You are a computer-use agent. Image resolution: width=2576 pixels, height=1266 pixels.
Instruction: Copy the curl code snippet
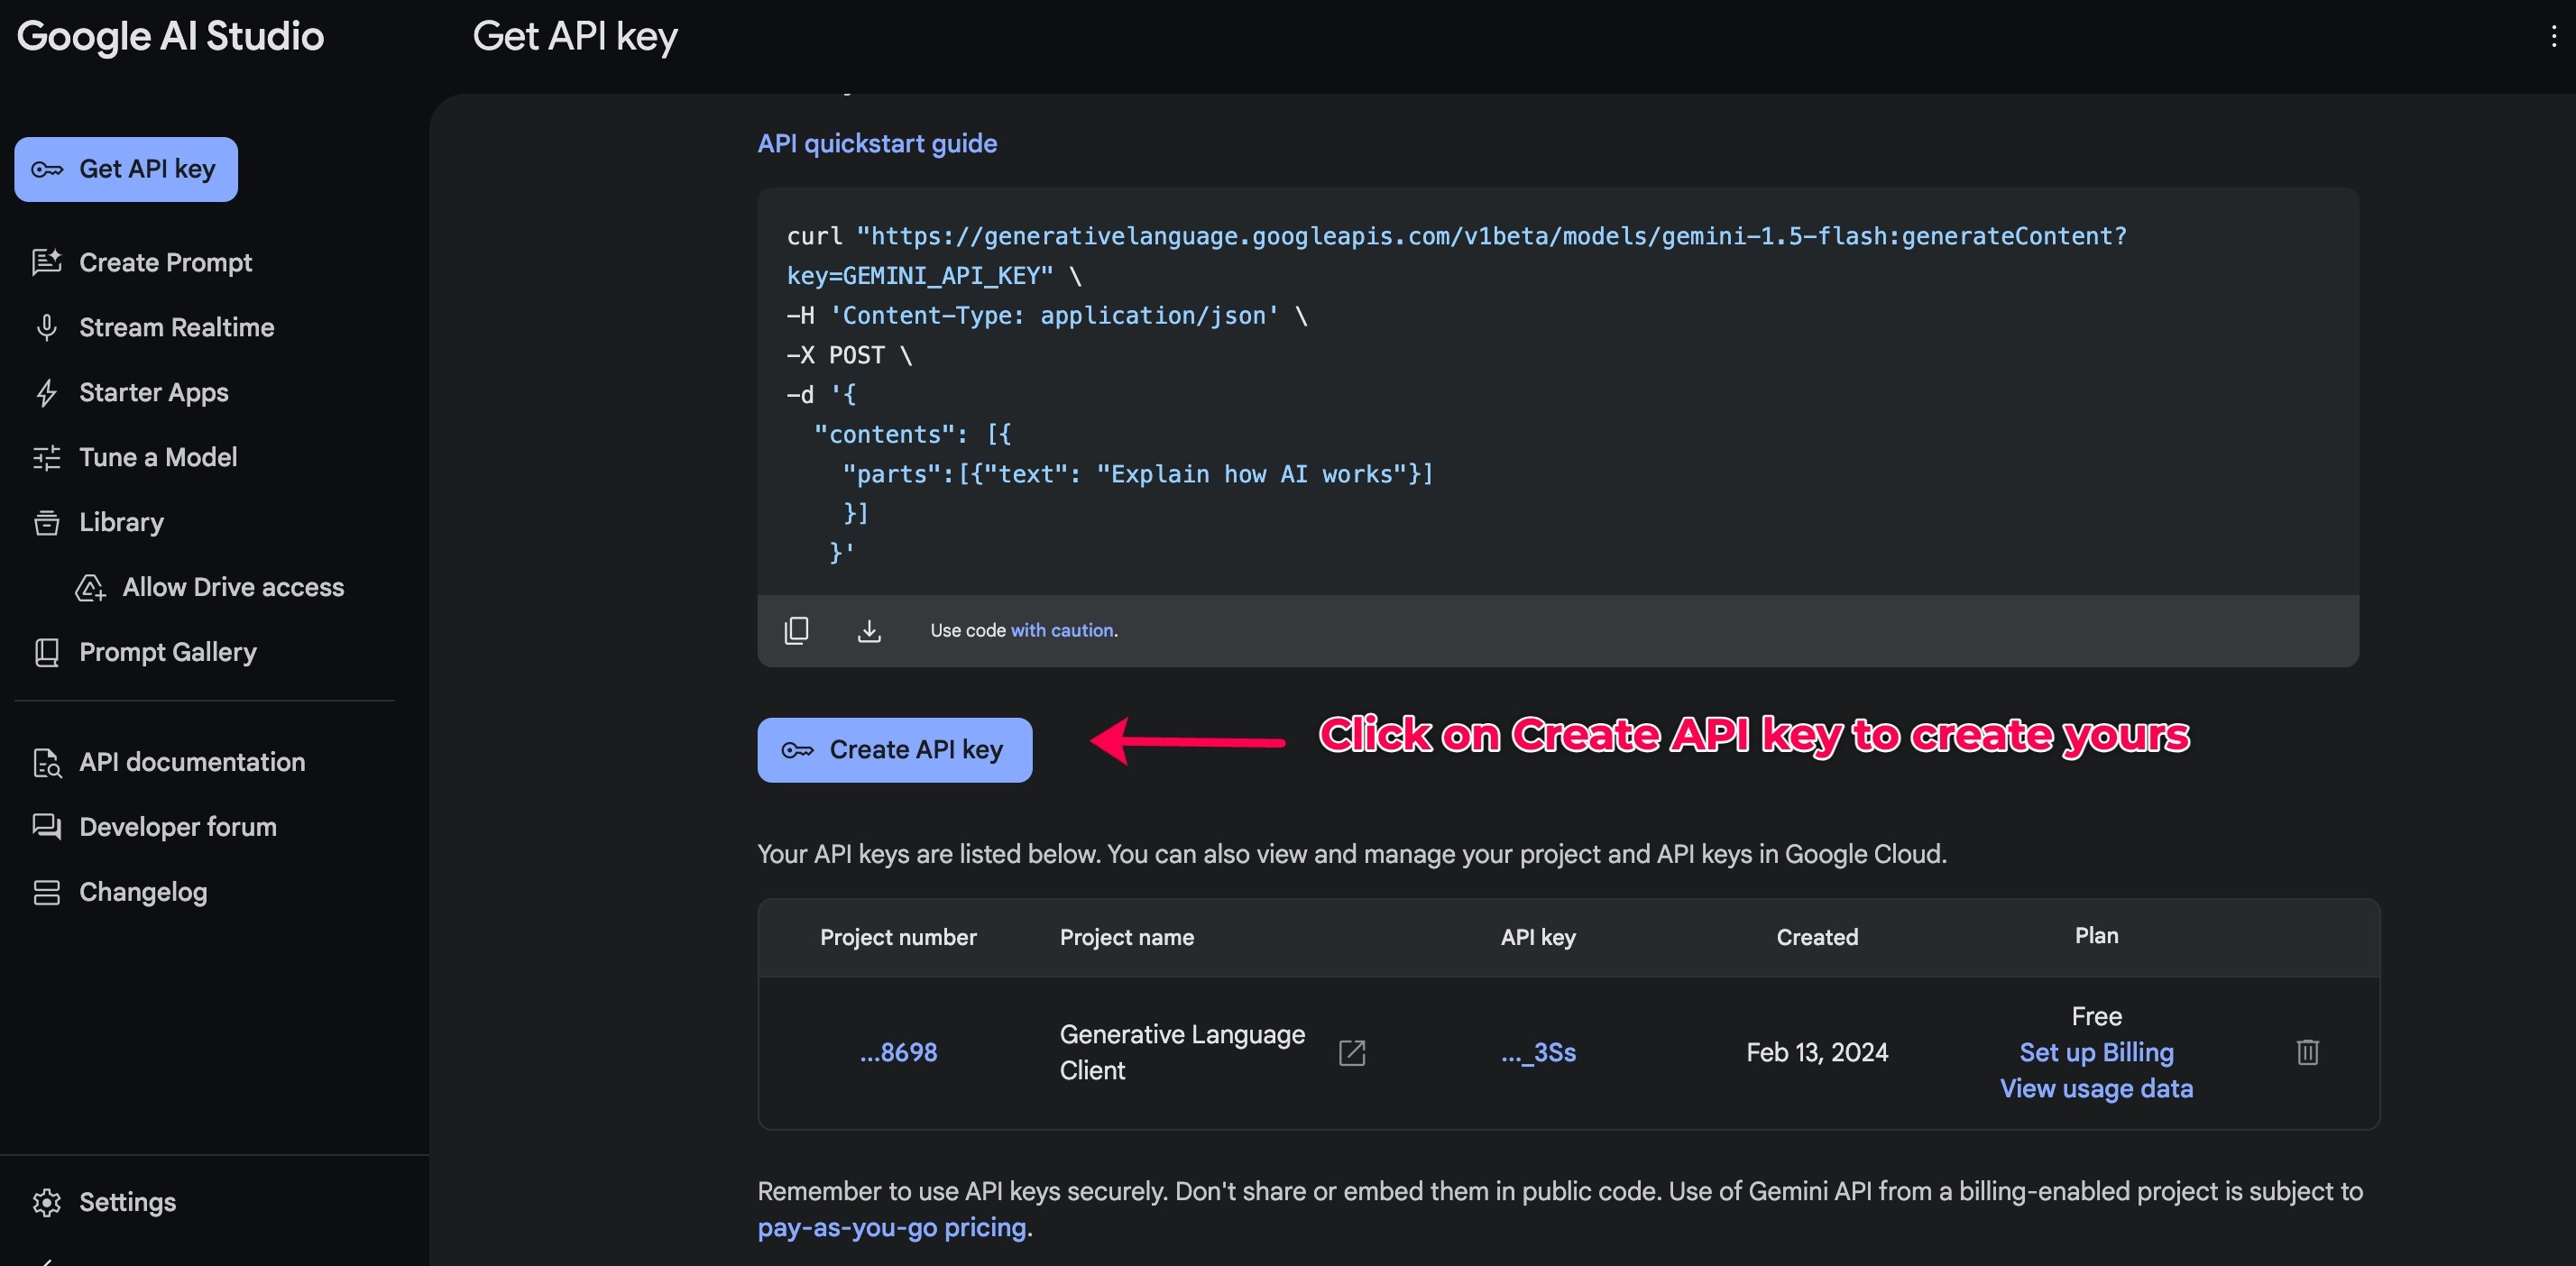(x=796, y=630)
